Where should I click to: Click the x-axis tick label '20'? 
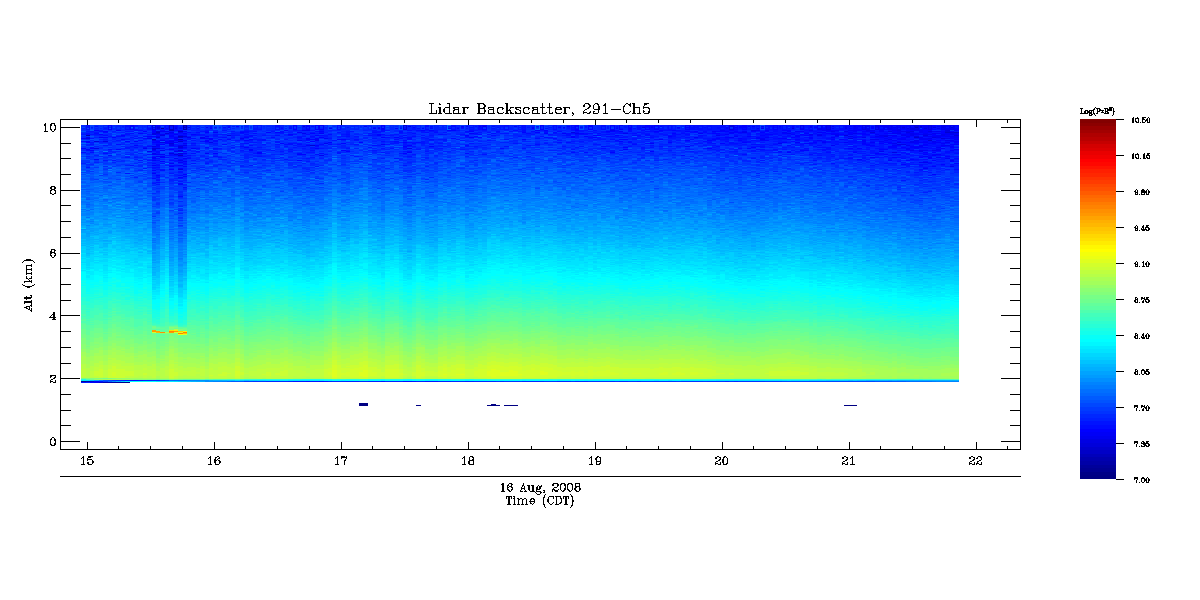click(722, 461)
